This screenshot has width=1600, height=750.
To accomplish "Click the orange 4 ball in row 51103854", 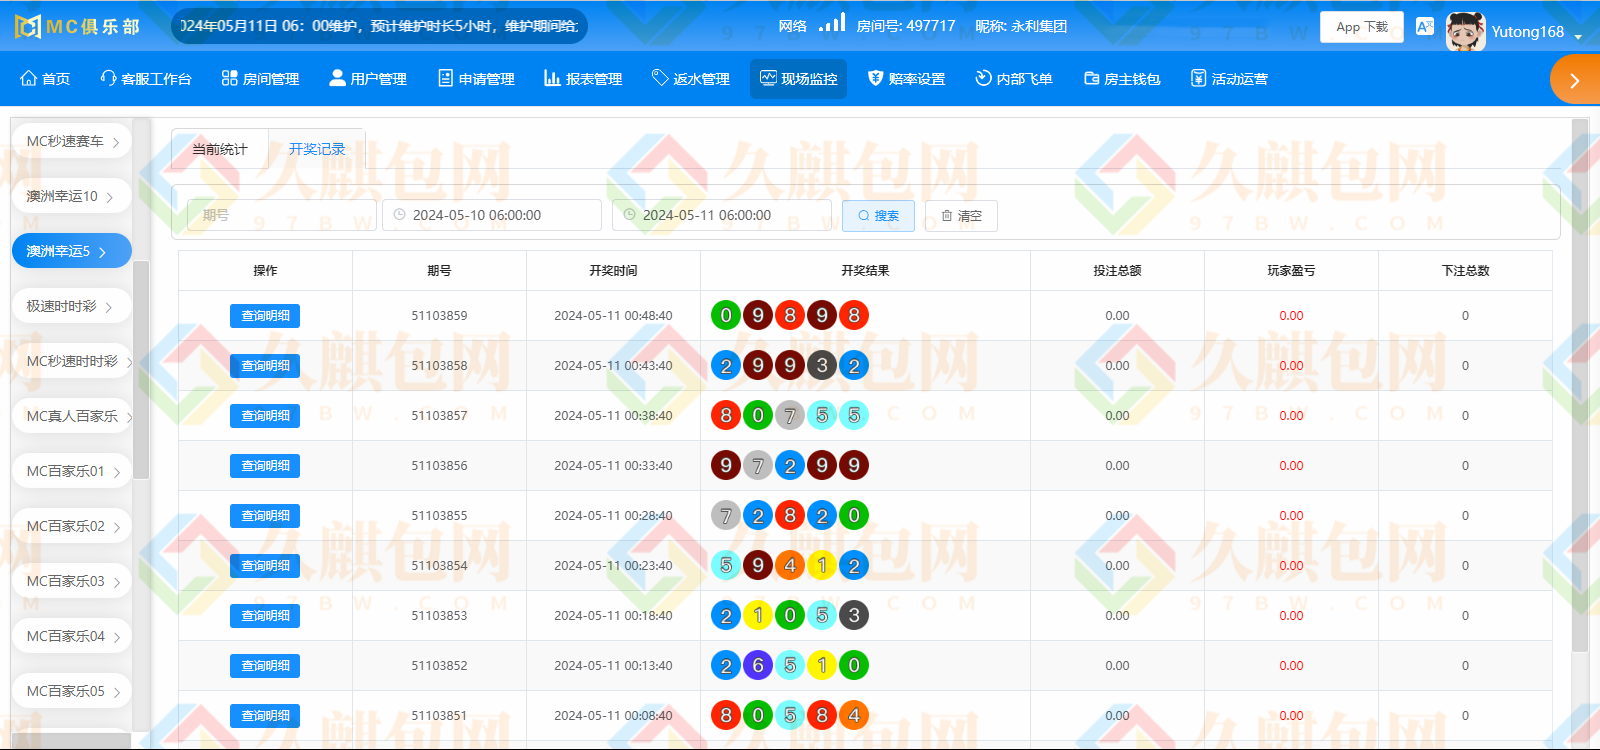I will (790, 566).
